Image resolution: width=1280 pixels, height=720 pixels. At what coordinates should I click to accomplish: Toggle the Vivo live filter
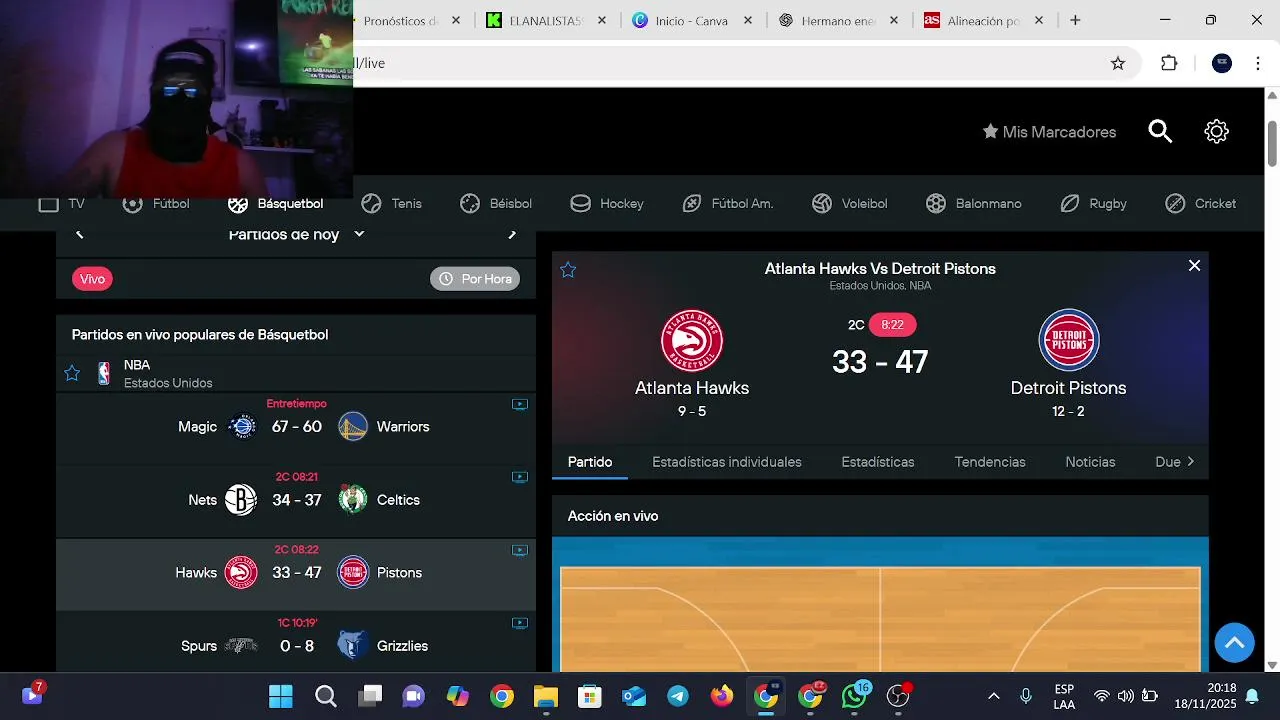(x=92, y=279)
